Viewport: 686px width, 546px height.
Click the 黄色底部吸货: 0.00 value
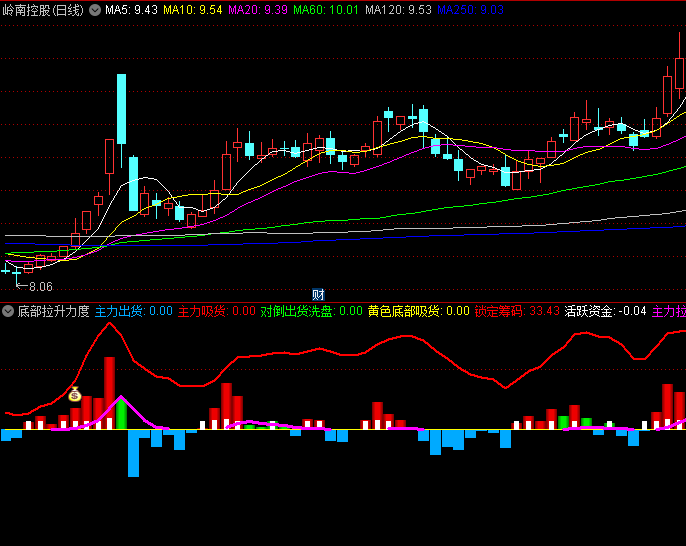click(419, 312)
